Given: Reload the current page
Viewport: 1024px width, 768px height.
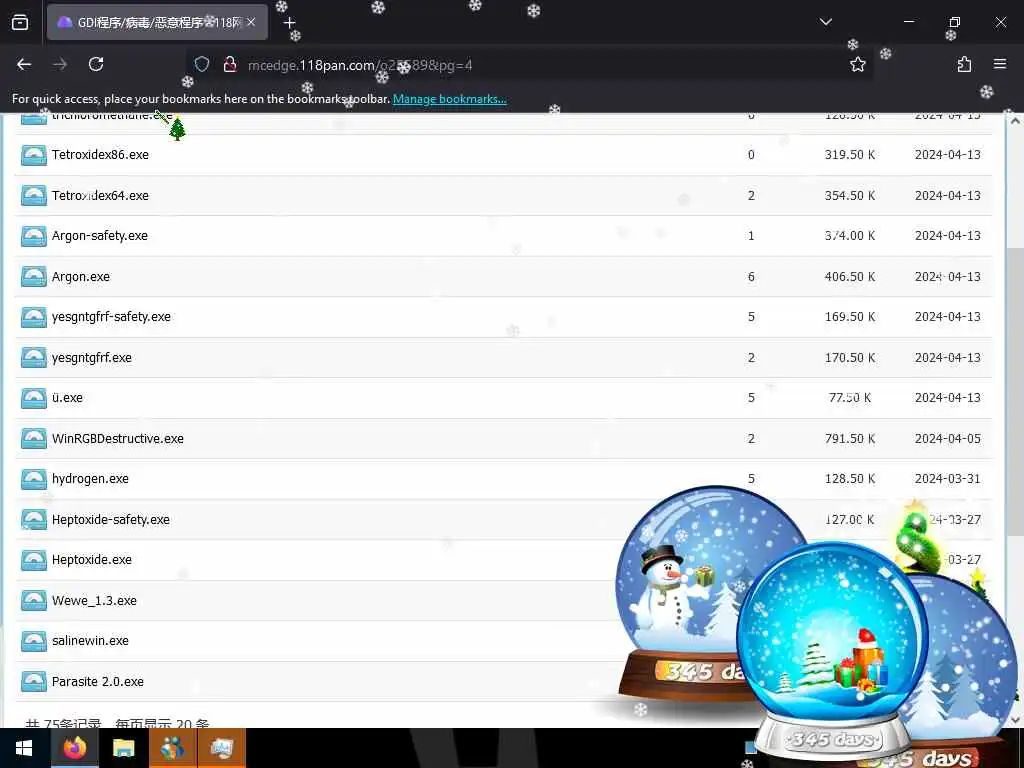Looking at the screenshot, I should [x=96, y=64].
